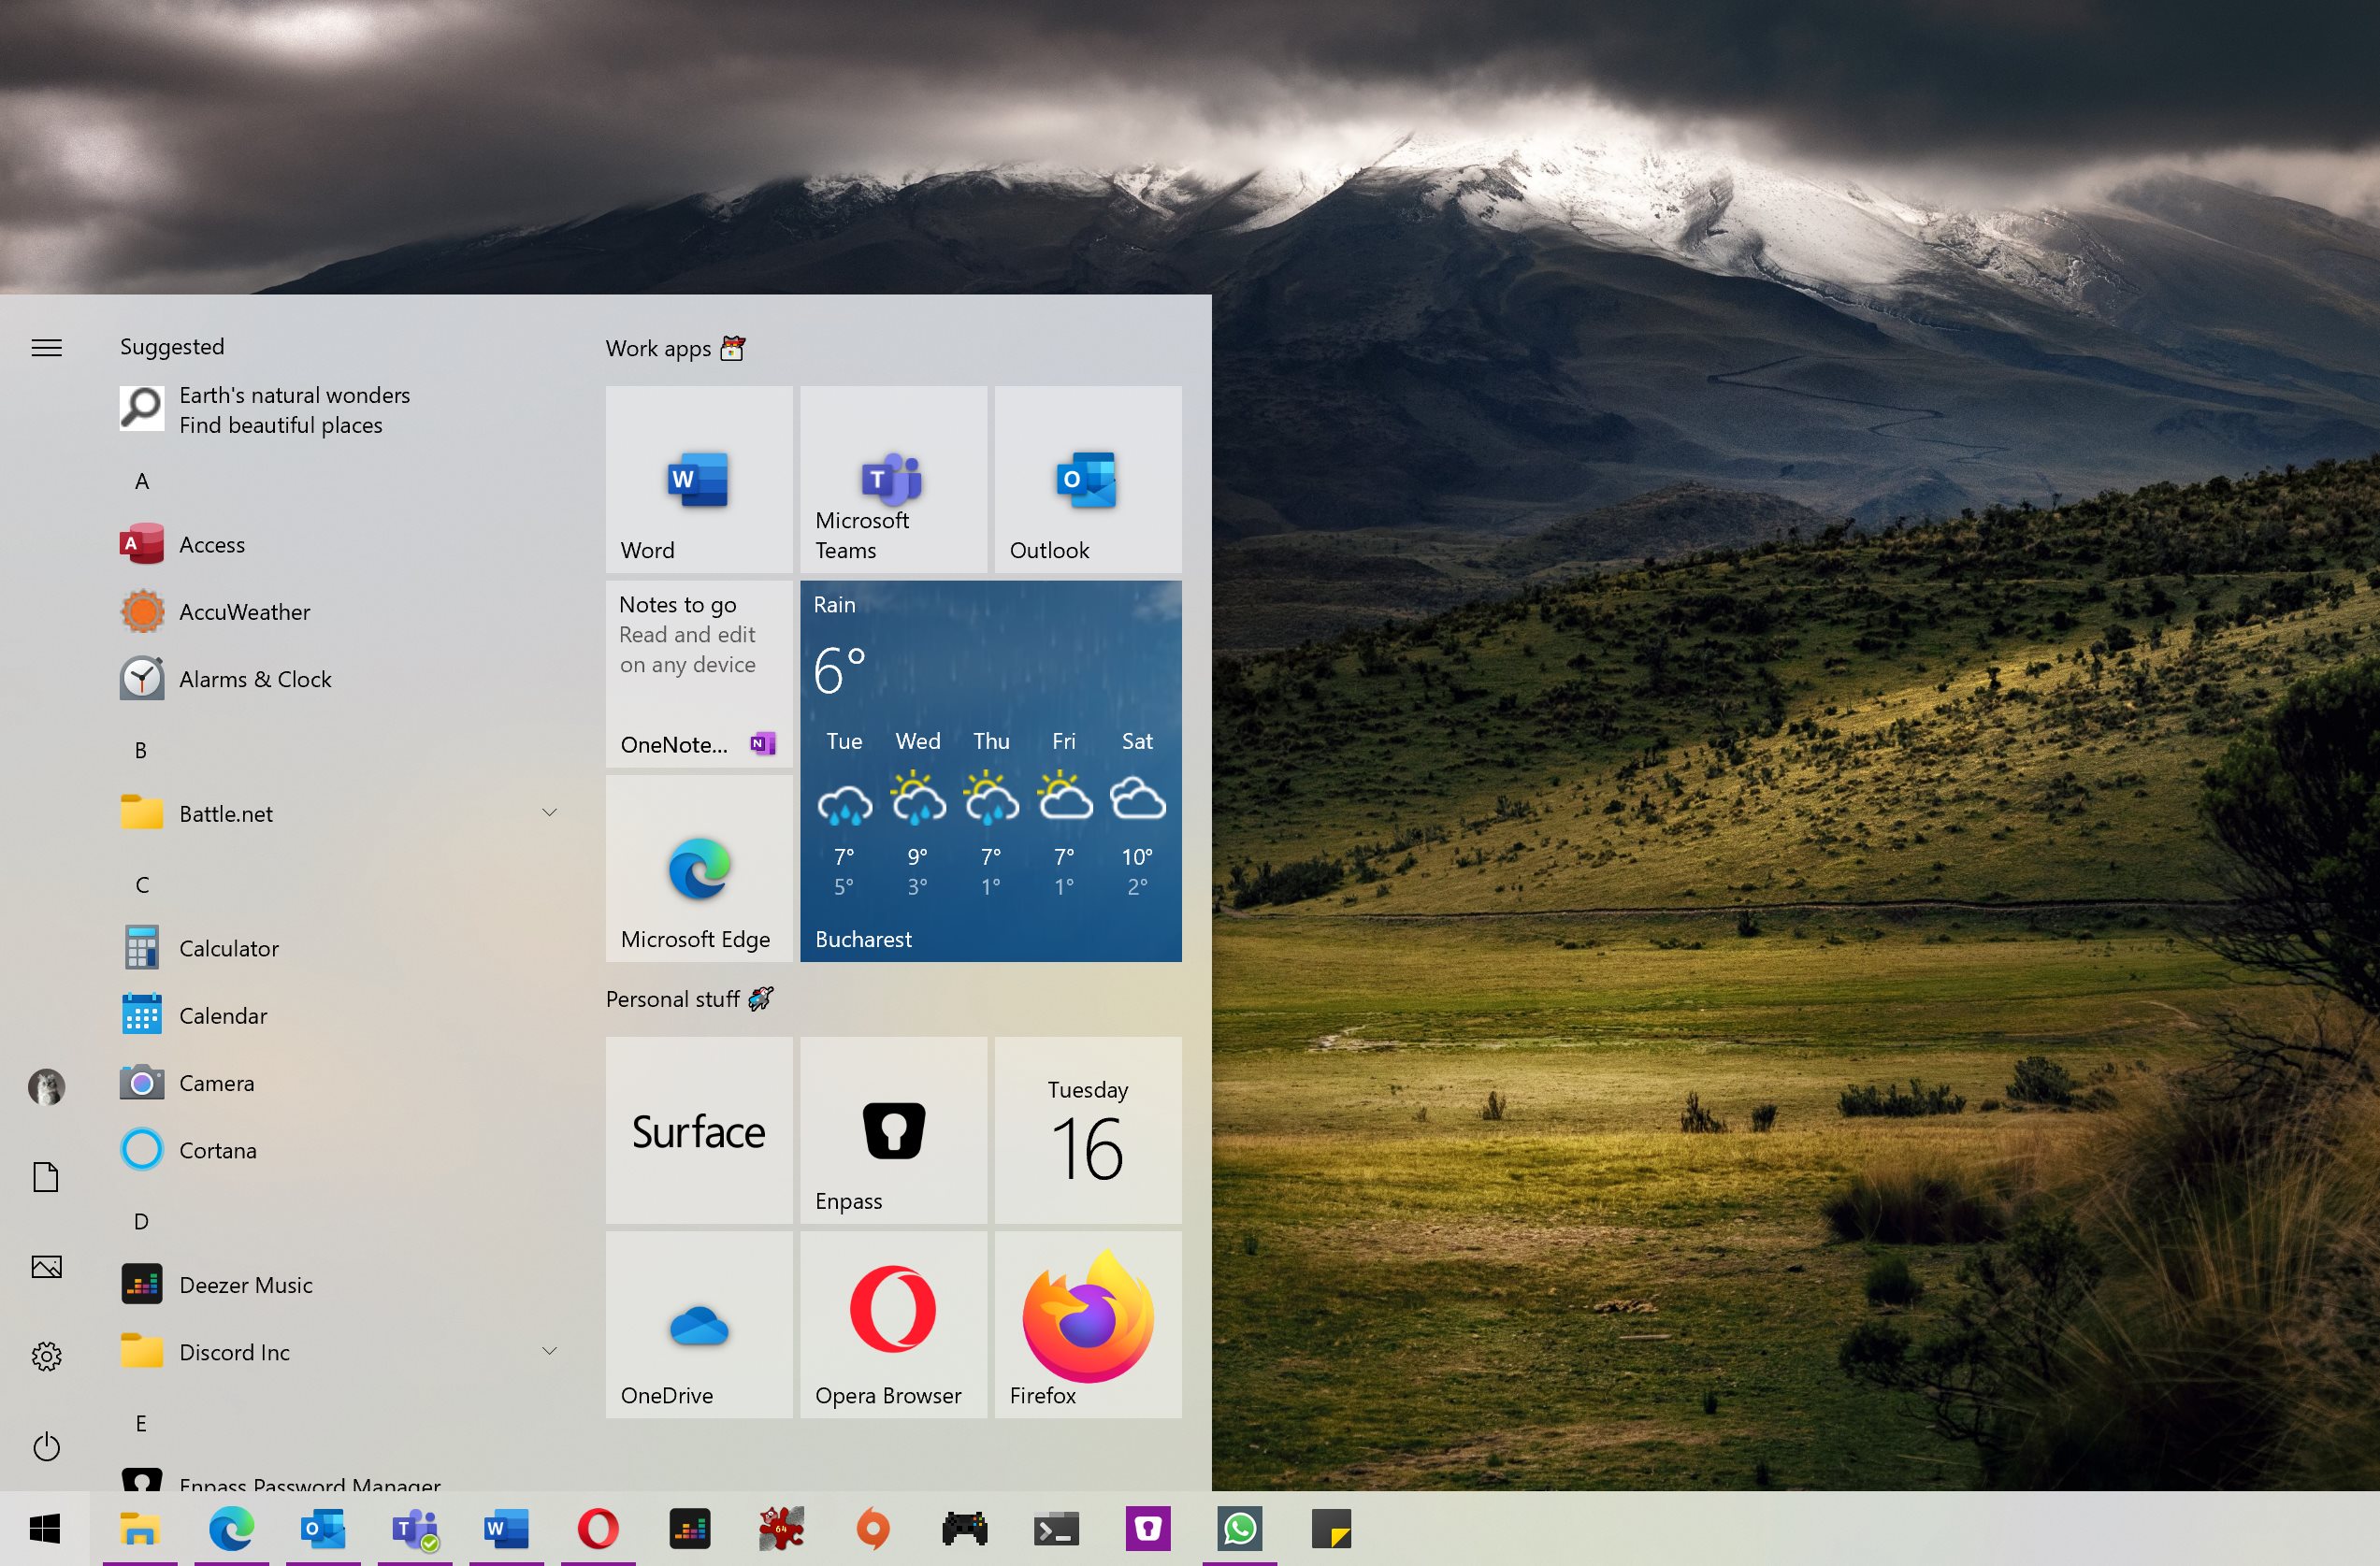The image size is (2380, 1566).
Task: Open the Power options button
Action: tap(46, 1446)
